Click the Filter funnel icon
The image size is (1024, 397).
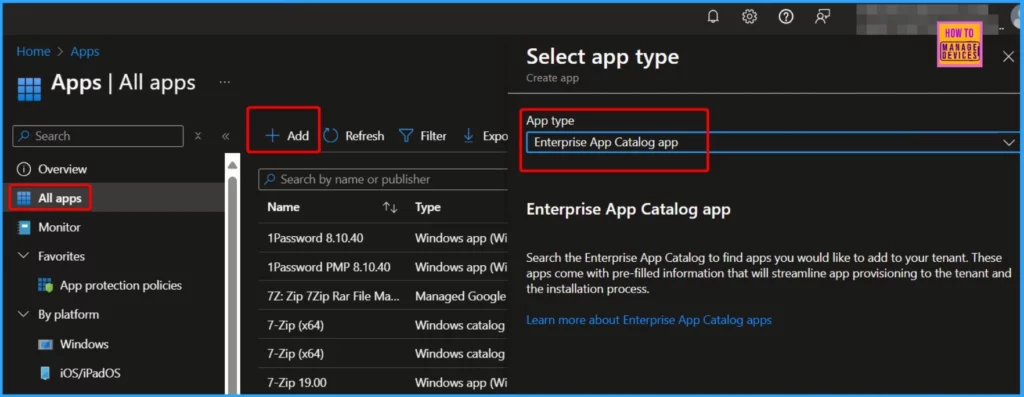point(406,136)
